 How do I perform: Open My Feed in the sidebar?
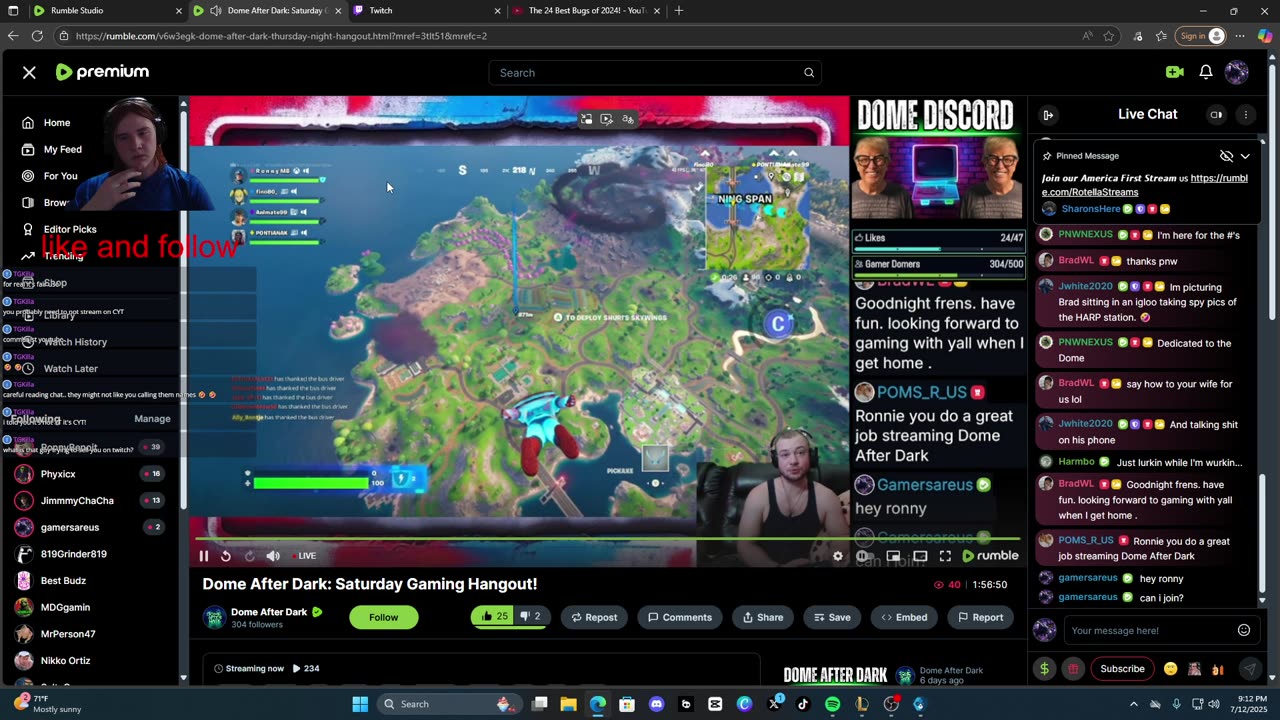point(63,149)
